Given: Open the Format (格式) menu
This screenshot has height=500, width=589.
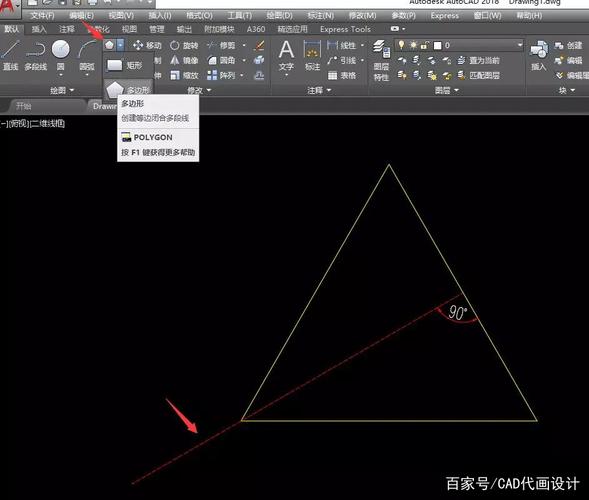Looking at the screenshot, I should 199,16.
